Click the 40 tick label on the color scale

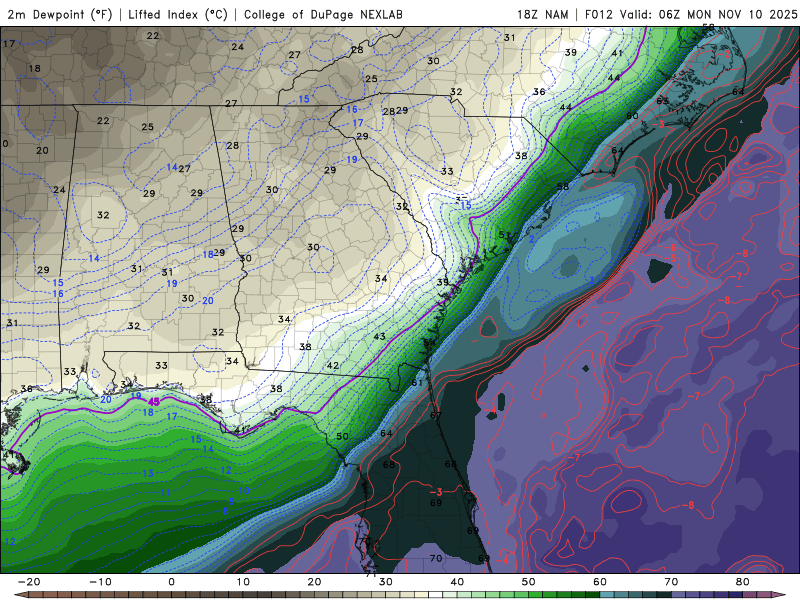(x=457, y=582)
